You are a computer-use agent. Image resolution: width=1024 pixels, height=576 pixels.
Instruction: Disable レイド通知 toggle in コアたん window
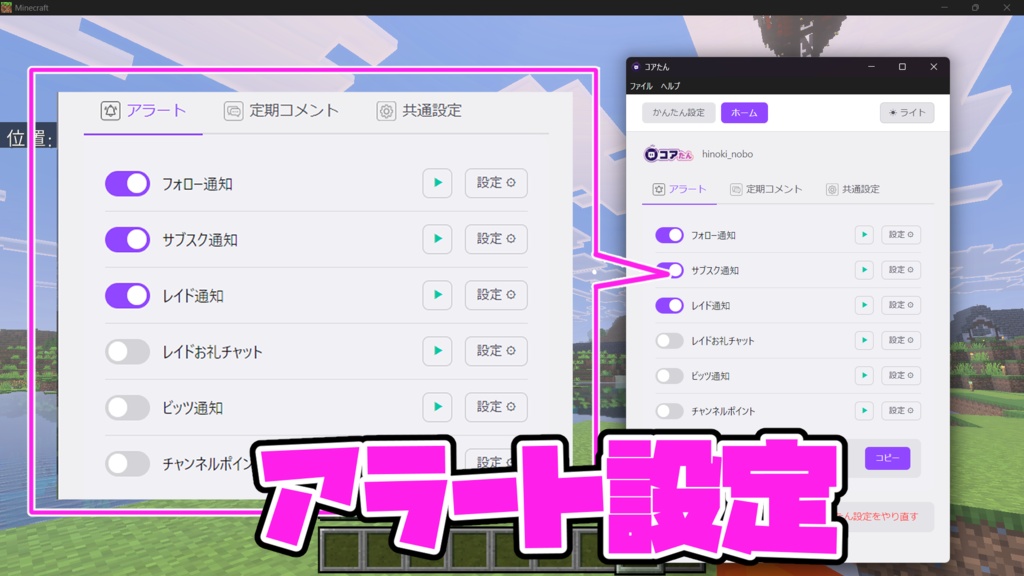coord(669,305)
